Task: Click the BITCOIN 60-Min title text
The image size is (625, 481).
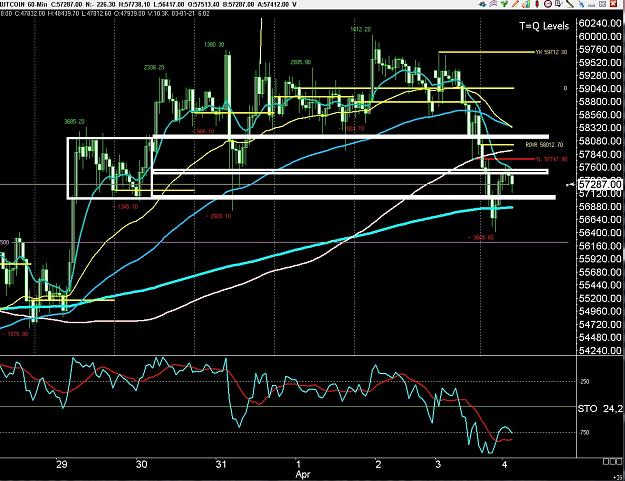Action: tap(22, 4)
